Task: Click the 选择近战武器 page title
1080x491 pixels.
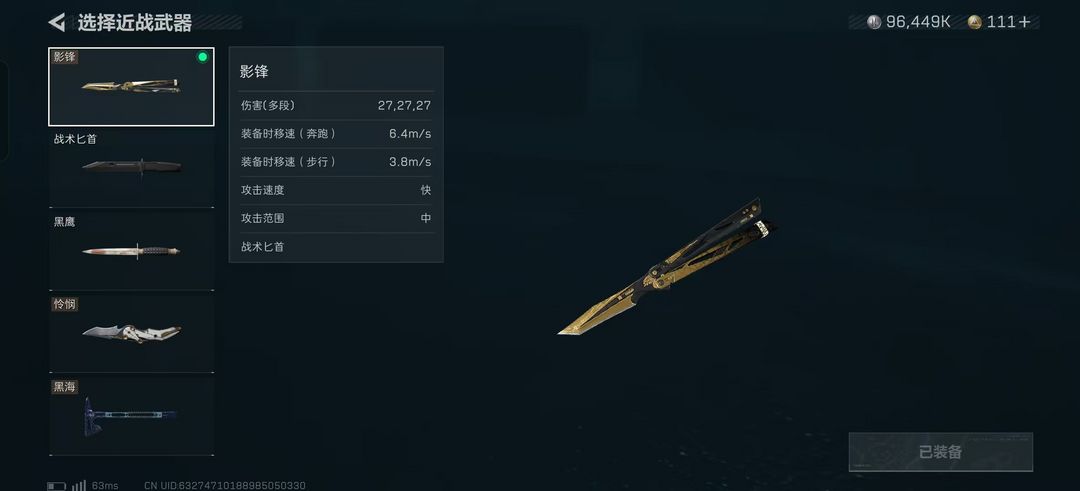Action: click(134, 23)
